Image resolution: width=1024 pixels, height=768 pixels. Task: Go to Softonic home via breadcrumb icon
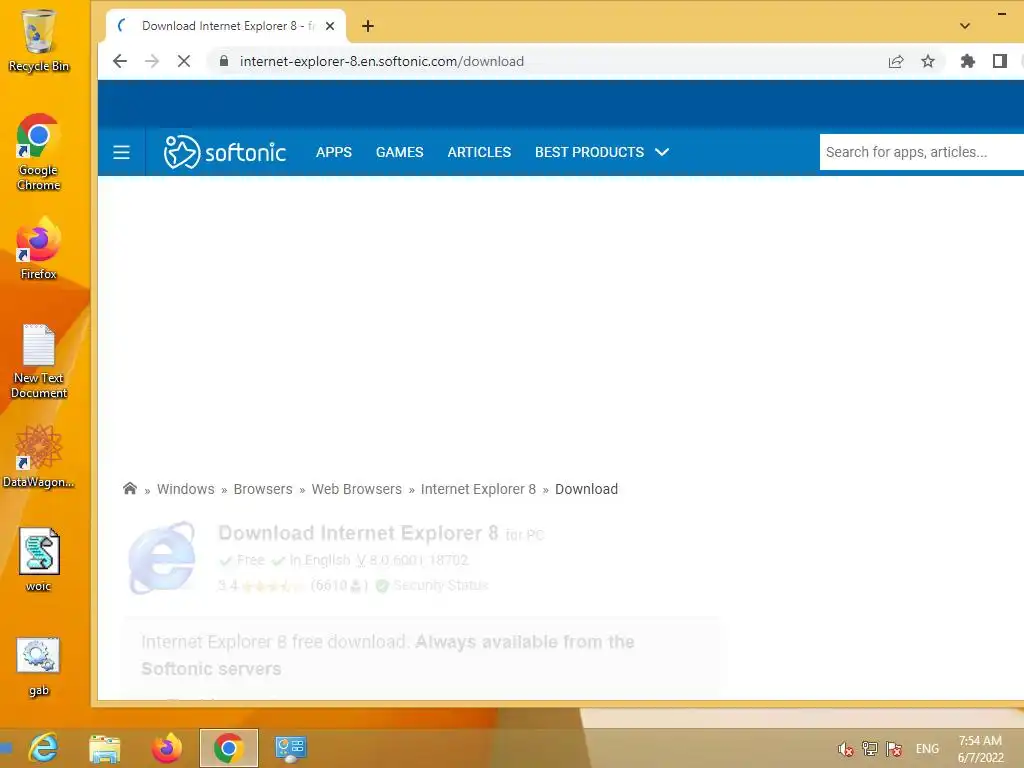tap(130, 489)
